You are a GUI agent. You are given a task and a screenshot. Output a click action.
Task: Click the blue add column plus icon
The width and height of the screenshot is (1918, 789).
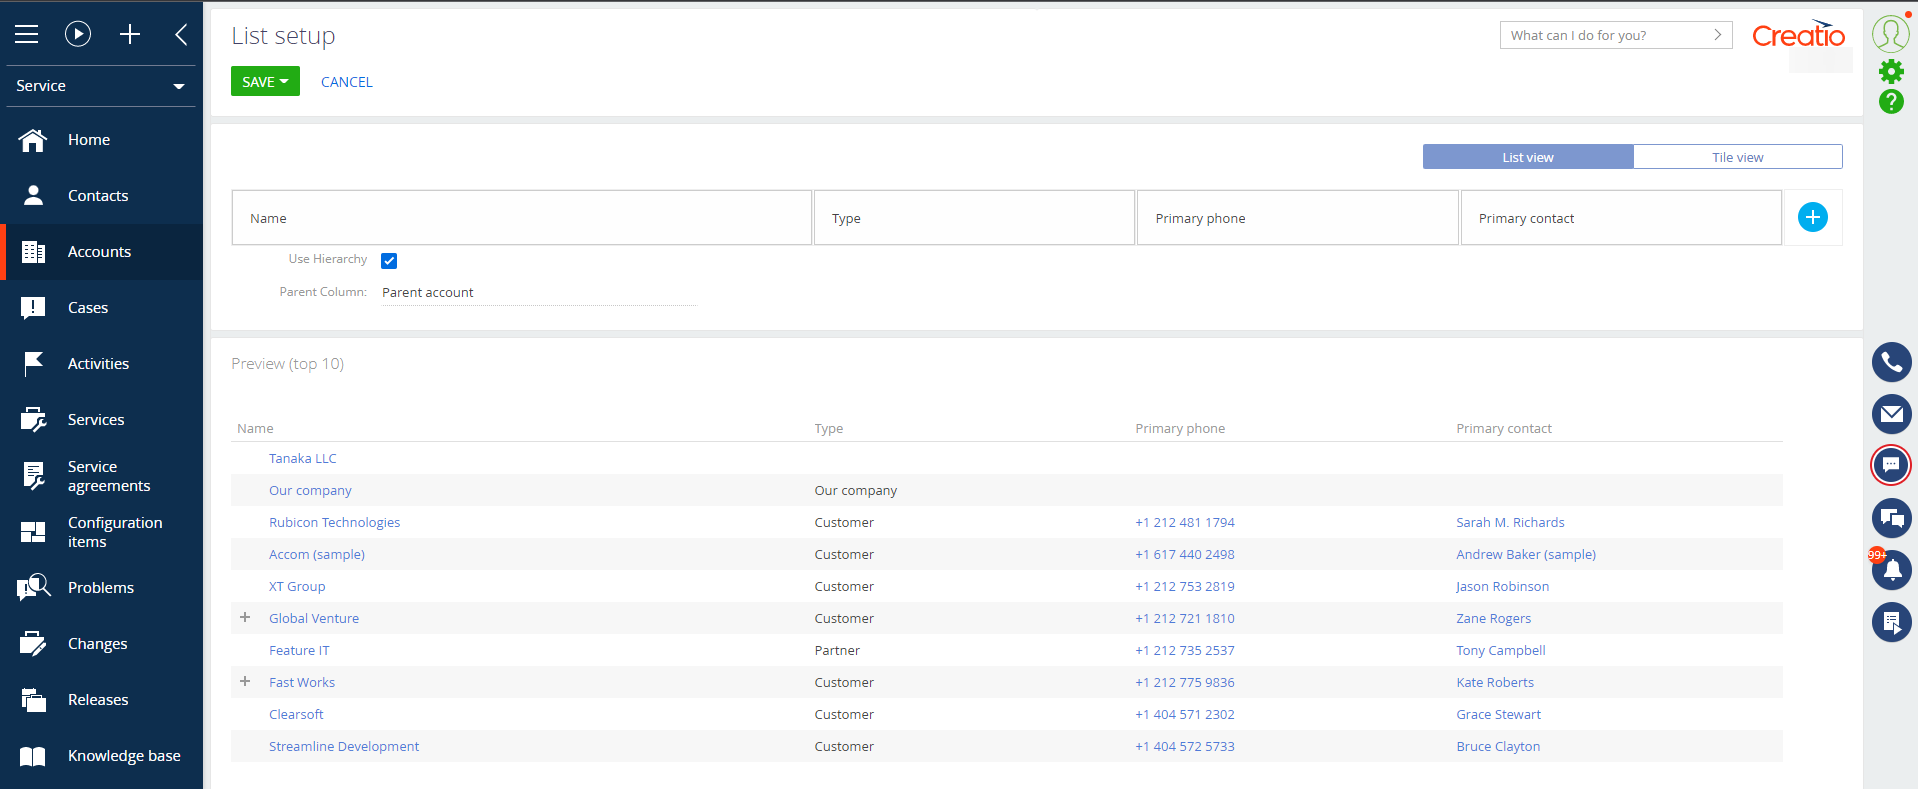tap(1812, 217)
